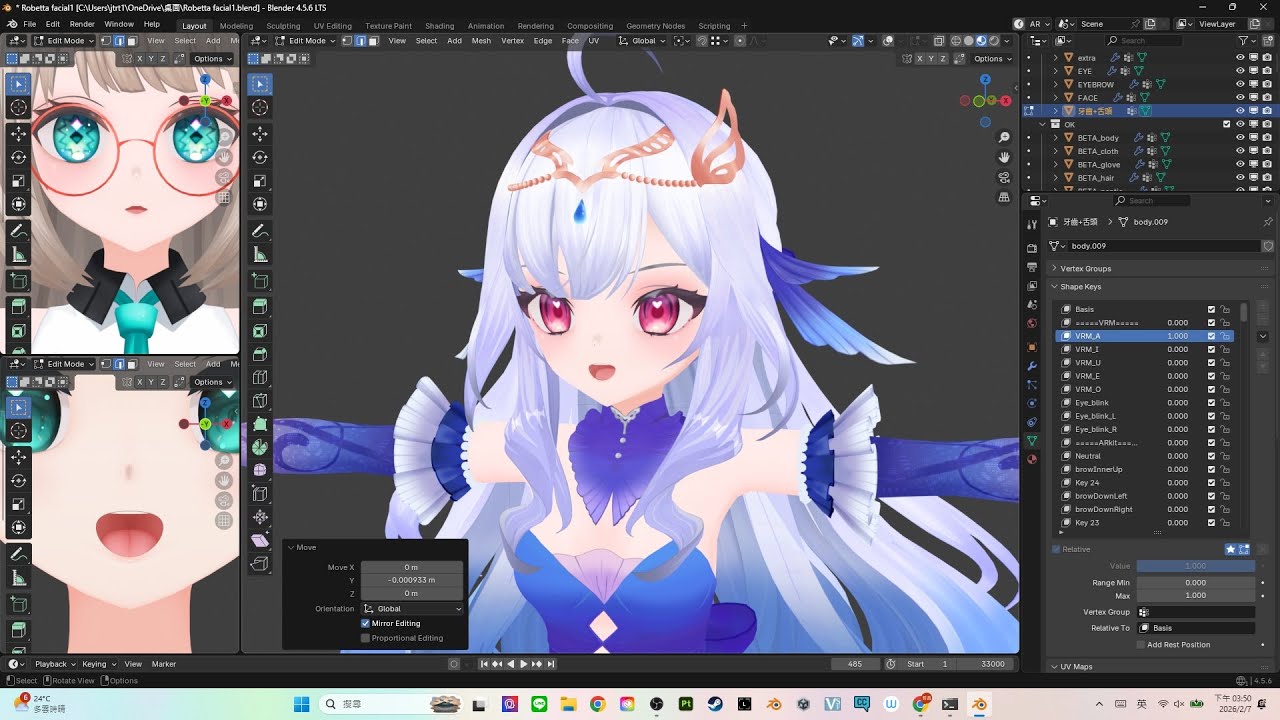
Task: Click the play animation button
Action: (x=523, y=664)
